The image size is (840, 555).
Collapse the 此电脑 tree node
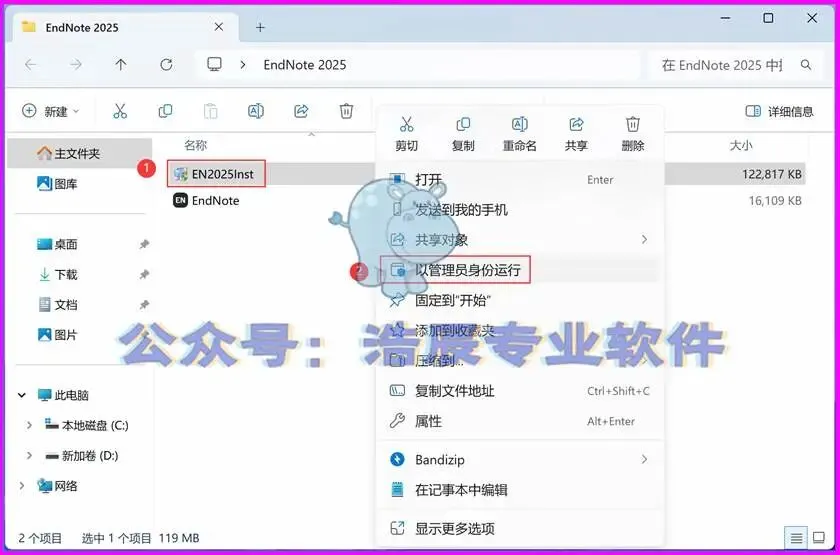click(22, 395)
